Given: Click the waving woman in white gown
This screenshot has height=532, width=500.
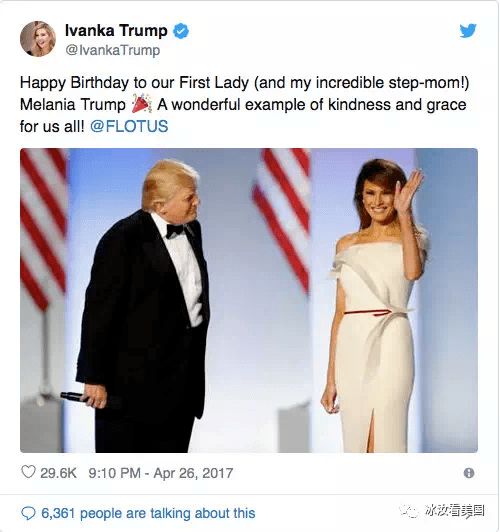Looking at the screenshot, I should (x=375, y=305).
